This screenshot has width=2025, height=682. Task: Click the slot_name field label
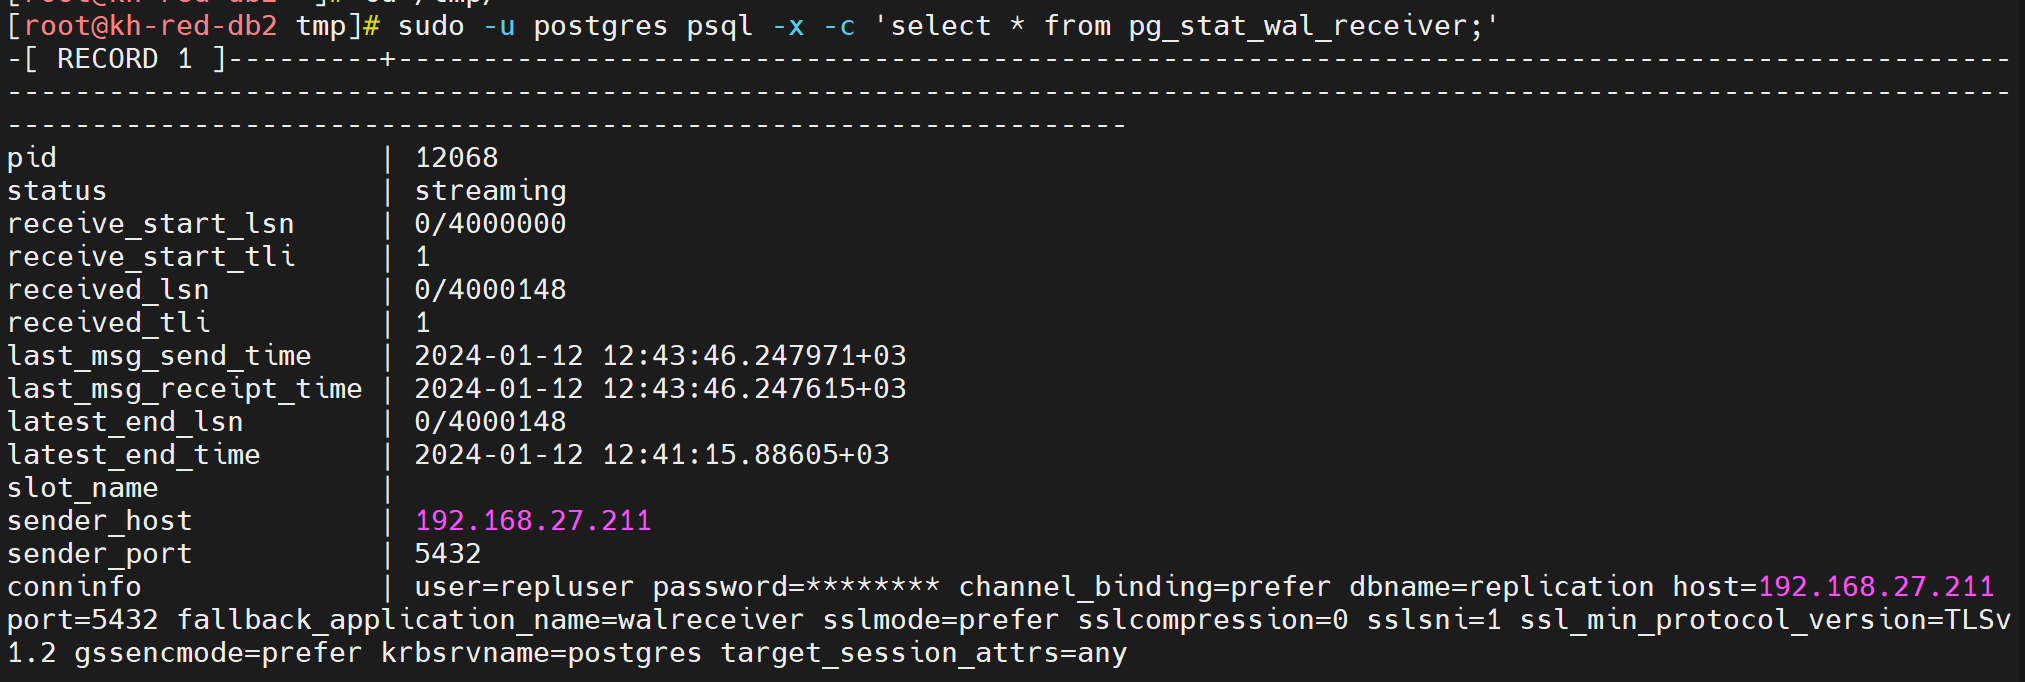(83, 488)
